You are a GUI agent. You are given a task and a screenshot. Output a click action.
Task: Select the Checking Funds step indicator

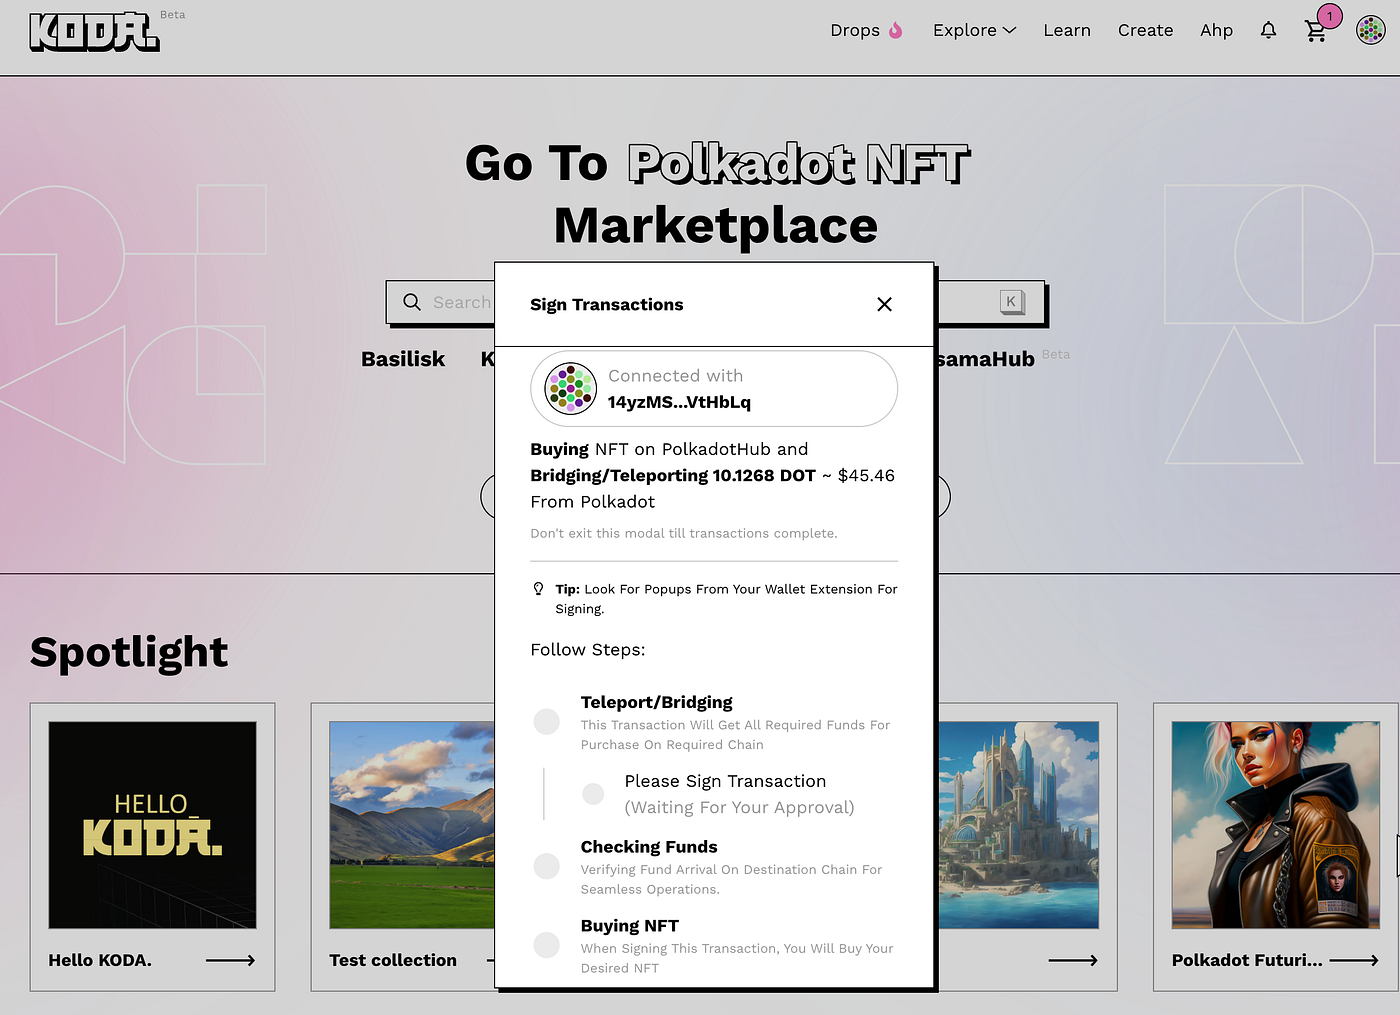547,866
